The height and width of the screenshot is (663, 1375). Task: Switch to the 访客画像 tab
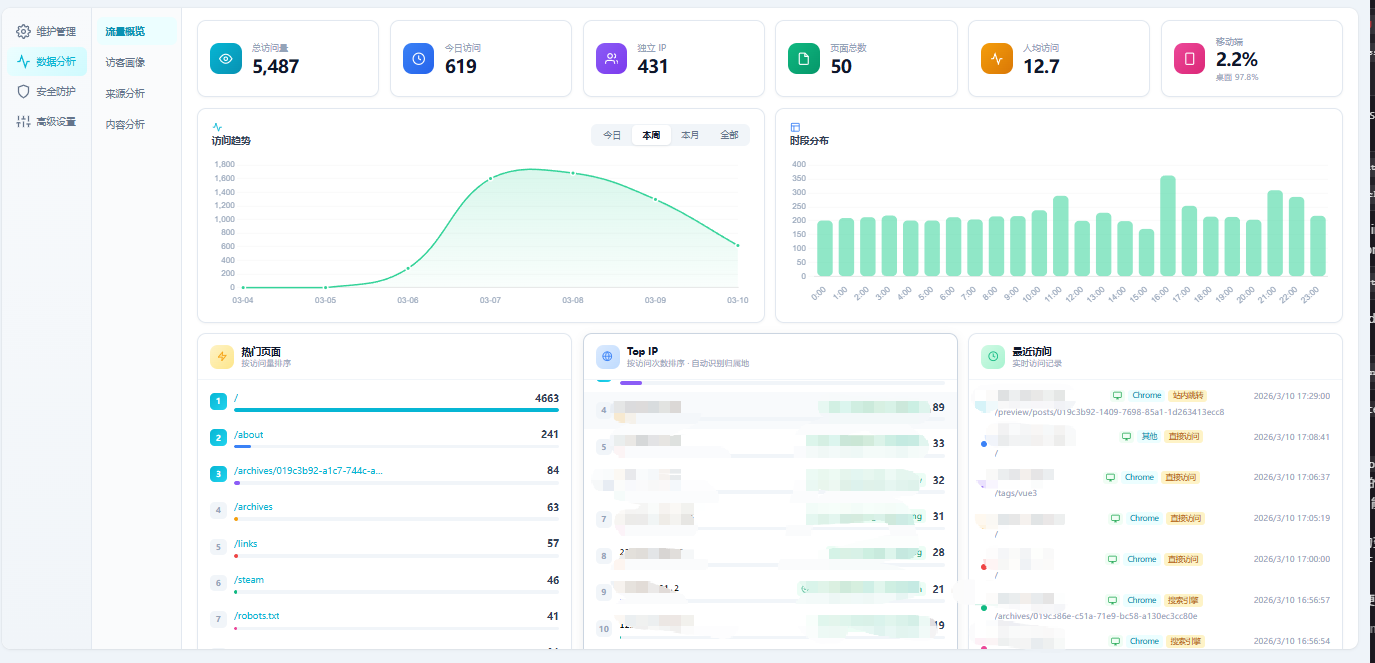126,62
